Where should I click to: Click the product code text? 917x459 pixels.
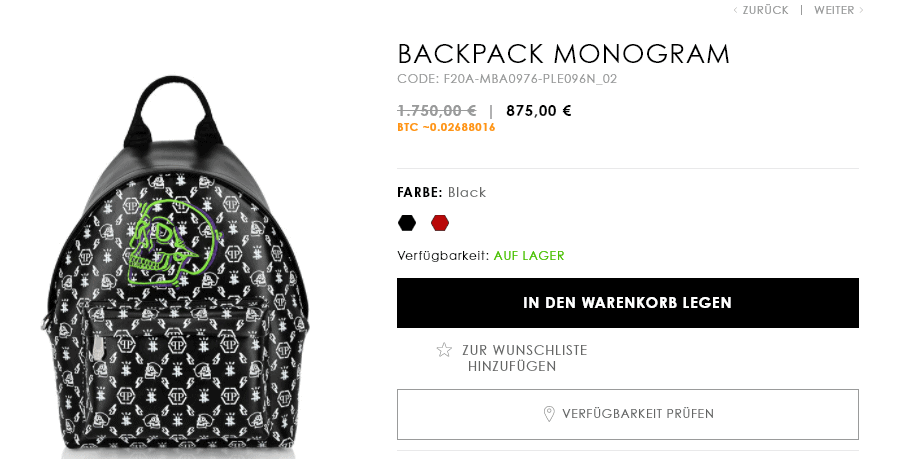click(x=507, y=78)
